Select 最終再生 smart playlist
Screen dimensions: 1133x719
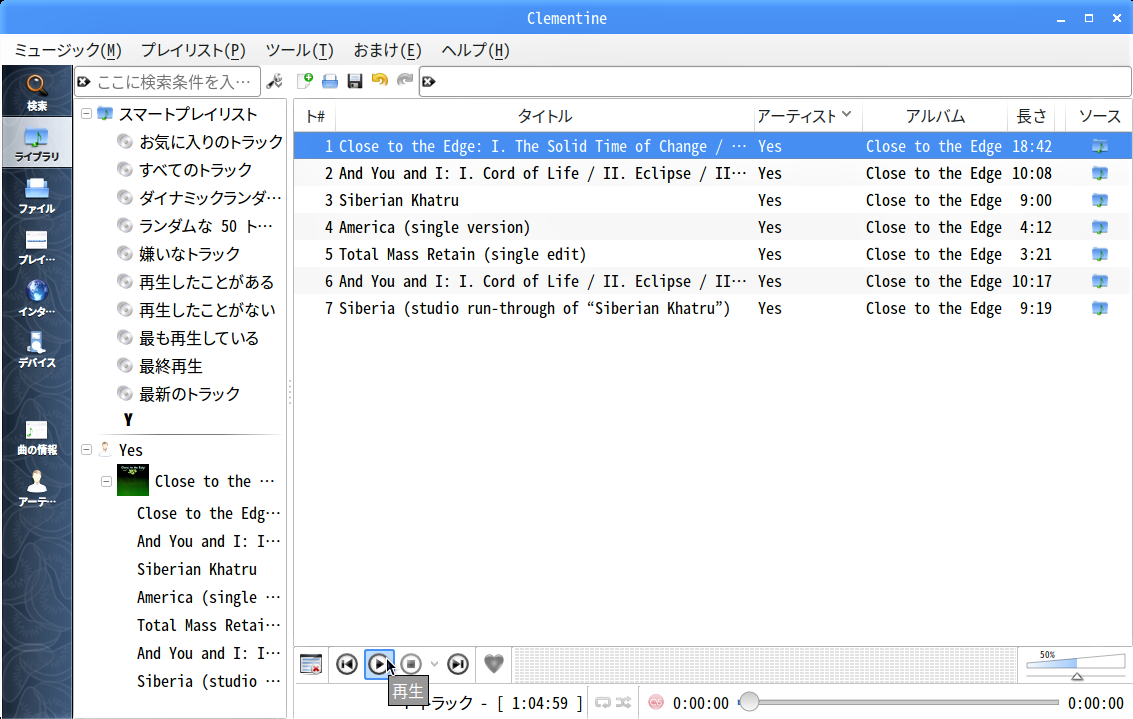click(x=171, y=366)
